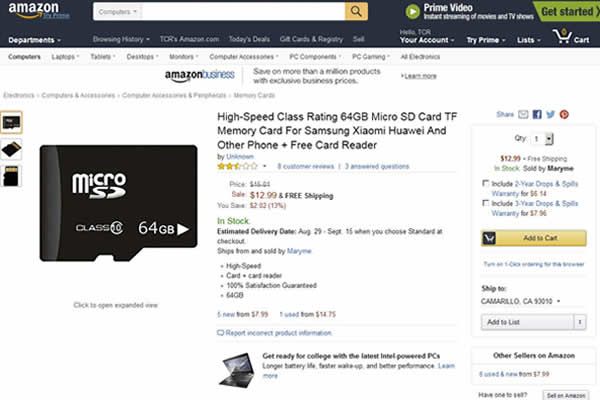Focus the Amazon search text field
This screenshot has height=400, width=600.
(x=243, y=12)
